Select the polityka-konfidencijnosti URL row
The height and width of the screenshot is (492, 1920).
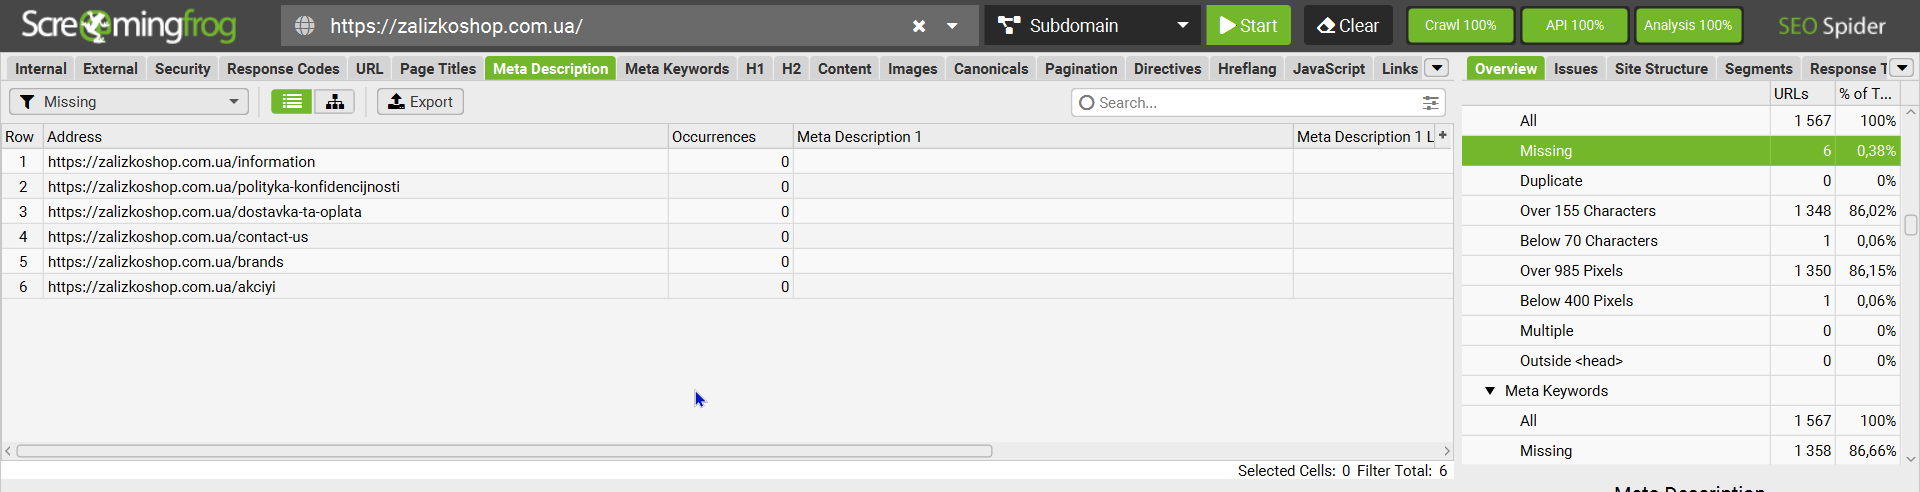coord(727,187)
